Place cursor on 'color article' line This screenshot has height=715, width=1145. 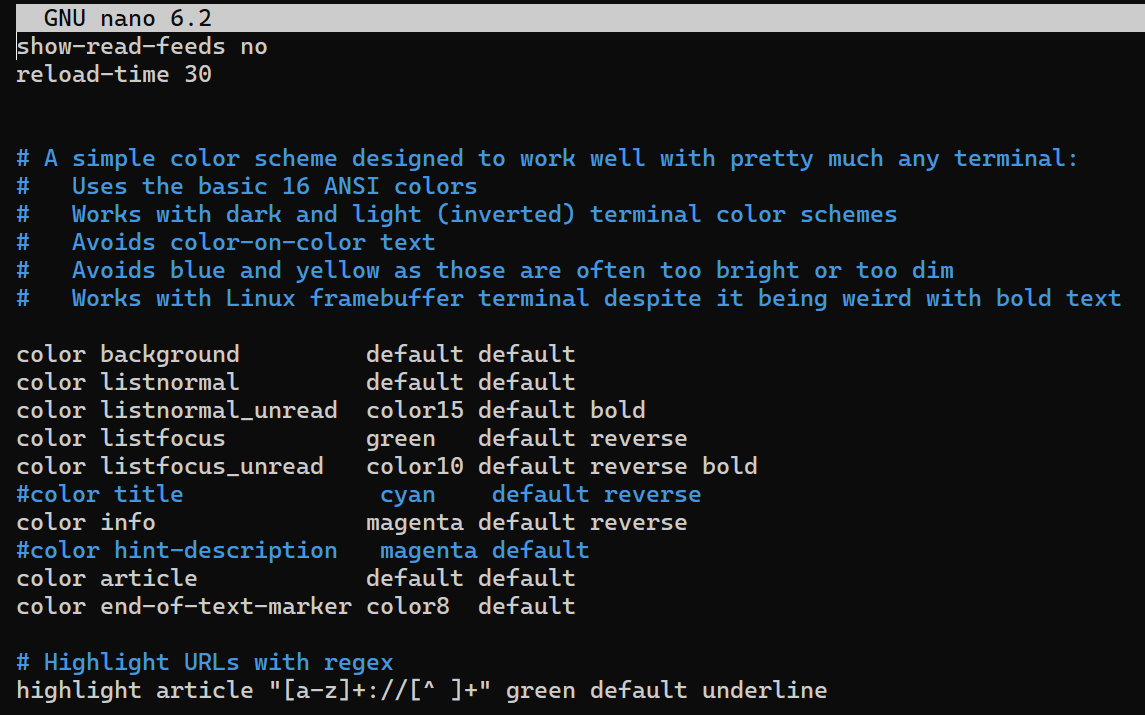(x=106, y=578)
